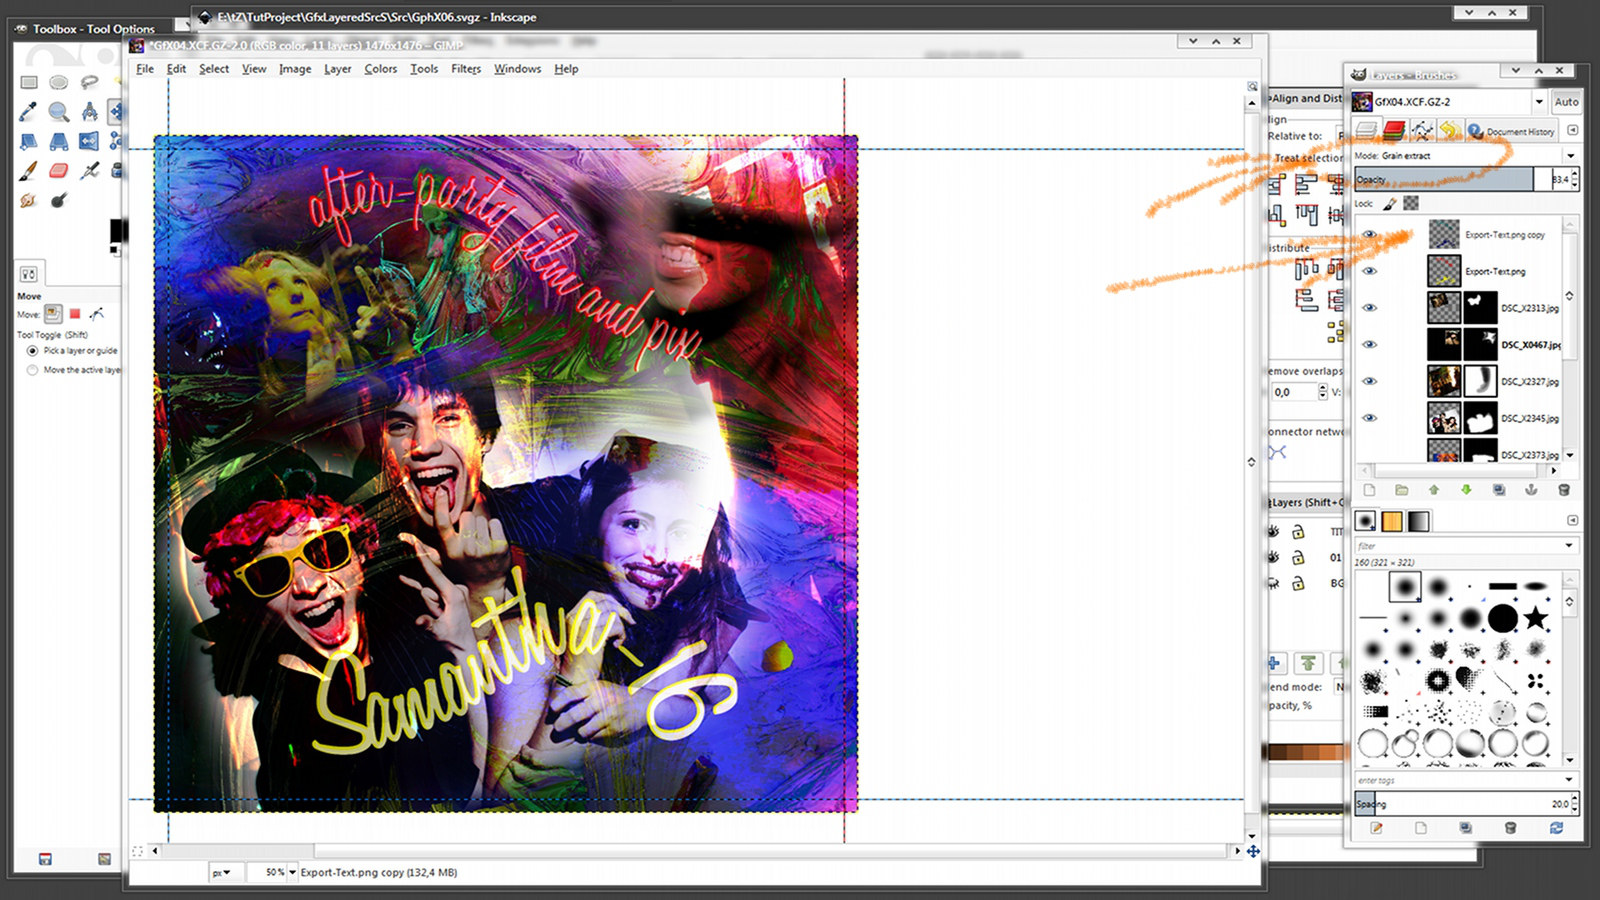Activate the Color Picker eyedropper tool

click(x=26, y=110)
